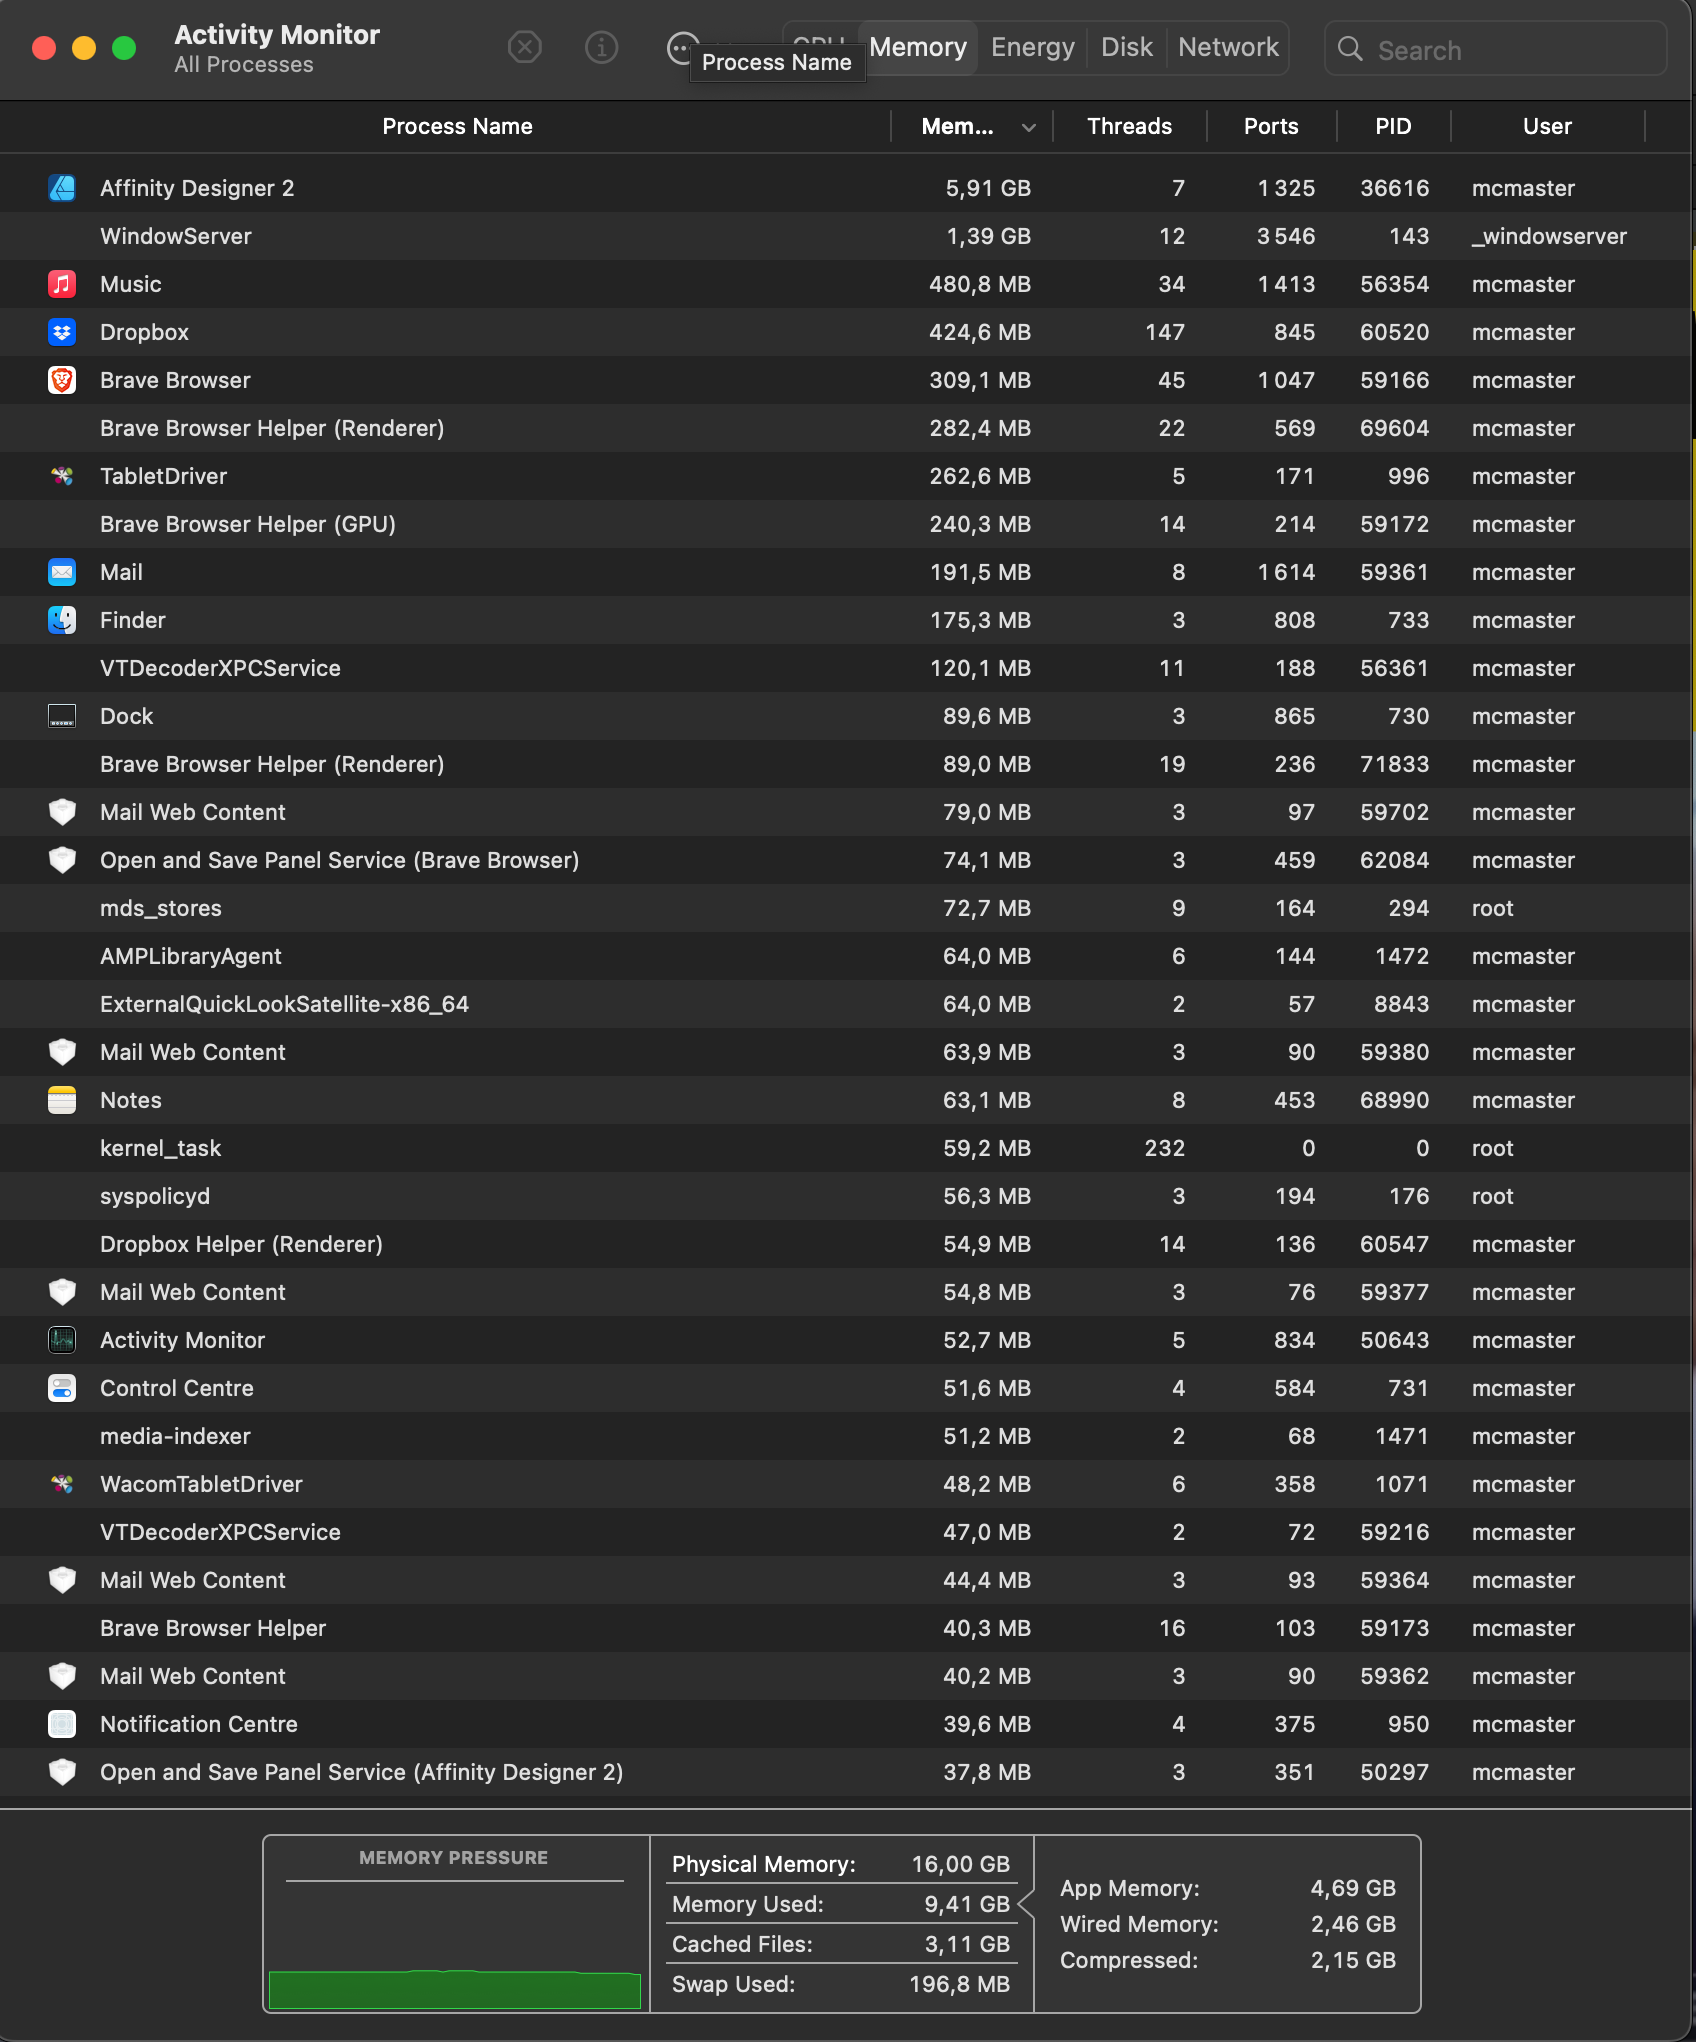Screen dimensions: 1696x2042
Task: Toggle the Memory column sort order arrow
Action: (1028, 127)
